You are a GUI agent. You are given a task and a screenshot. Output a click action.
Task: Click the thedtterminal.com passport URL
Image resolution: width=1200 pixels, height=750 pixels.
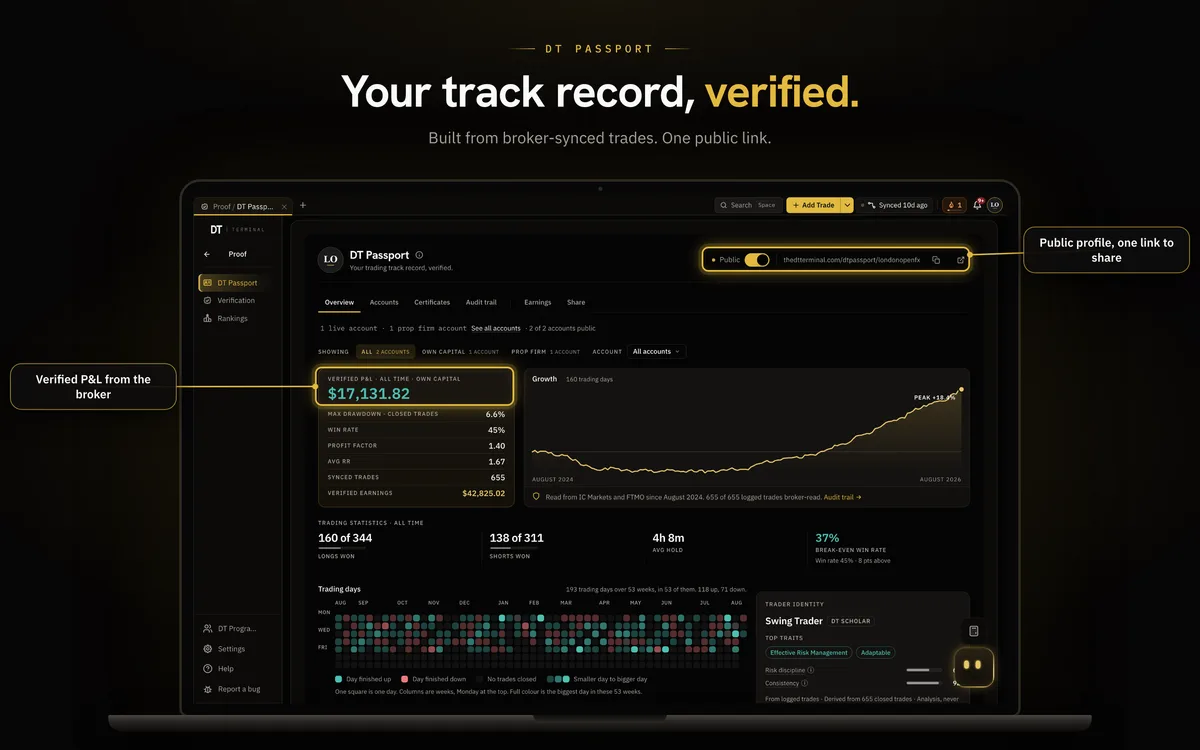(850, 260)
